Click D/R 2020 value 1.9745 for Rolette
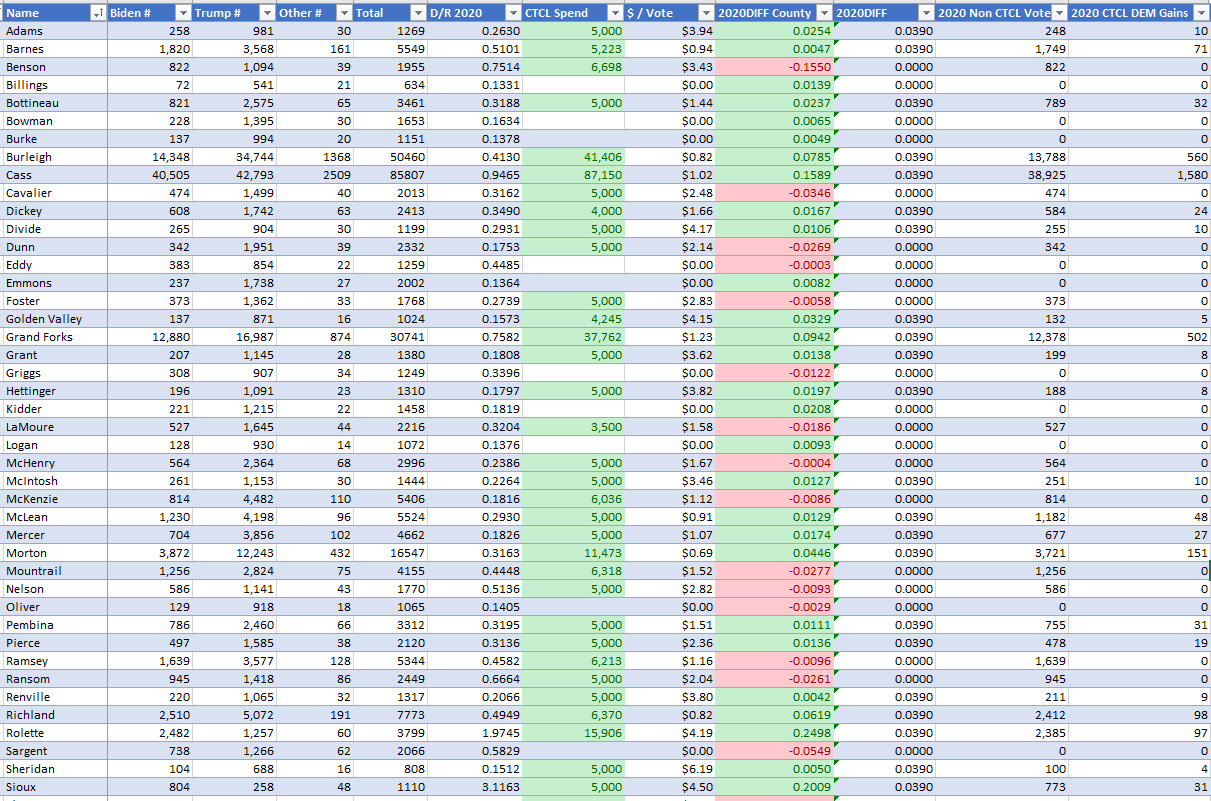The height and width of the screenshot is (801, 1211). [x=476, y=733]
